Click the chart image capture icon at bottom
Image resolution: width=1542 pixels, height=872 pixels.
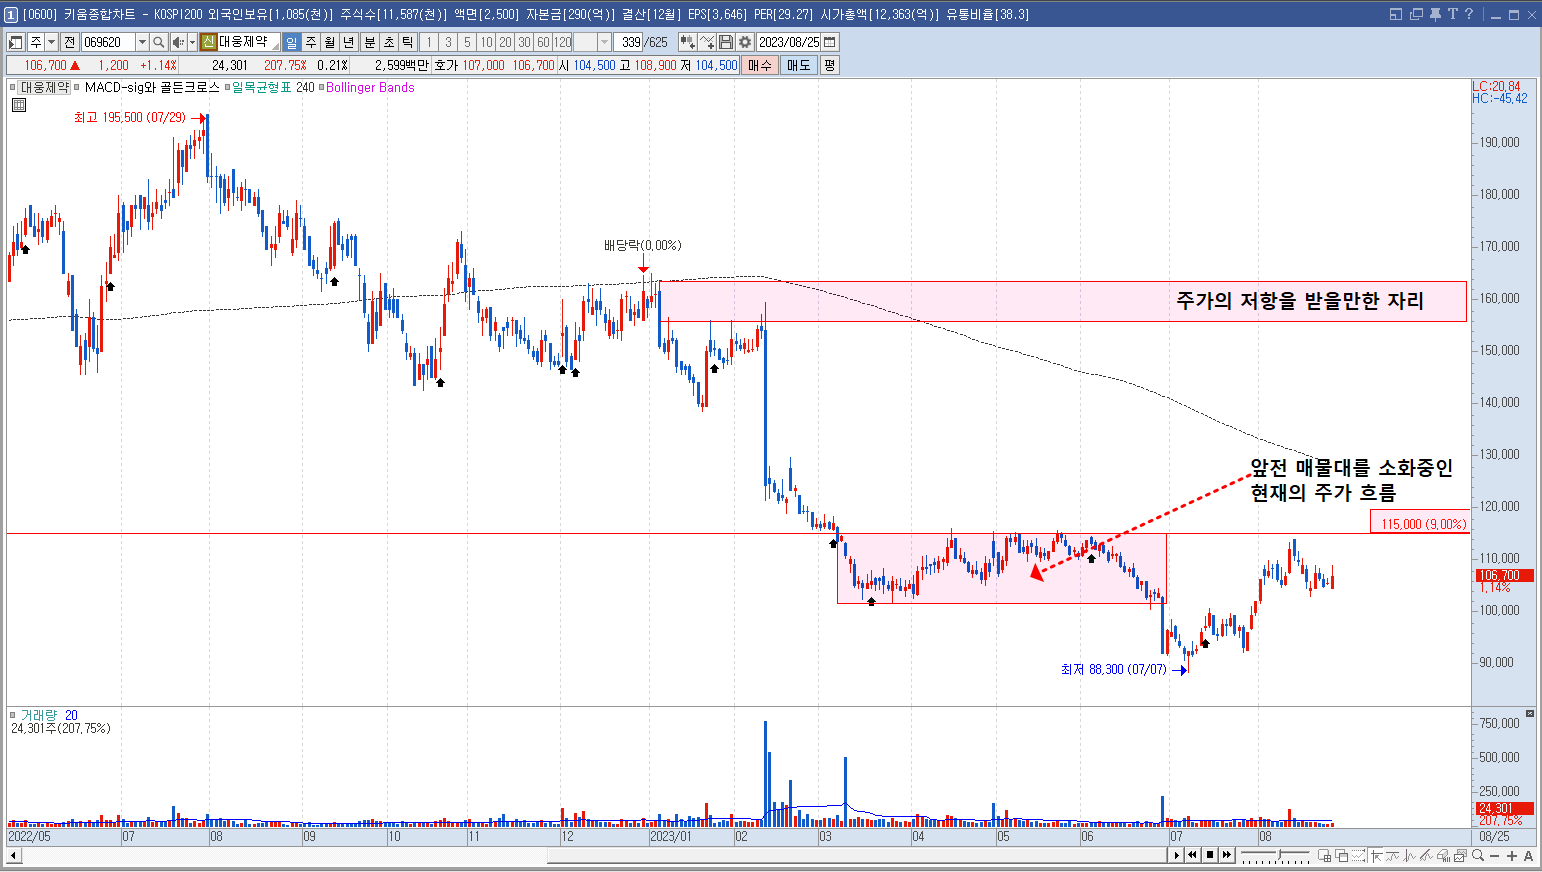[x=1460, y=855]
